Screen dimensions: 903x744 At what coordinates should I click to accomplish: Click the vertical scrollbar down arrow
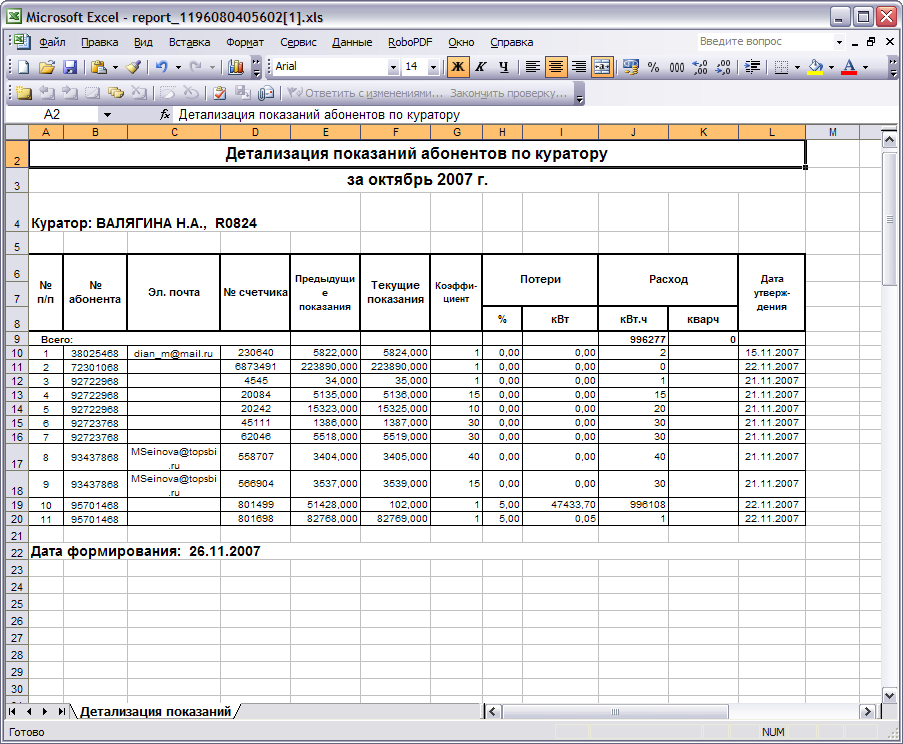point(889,696)
